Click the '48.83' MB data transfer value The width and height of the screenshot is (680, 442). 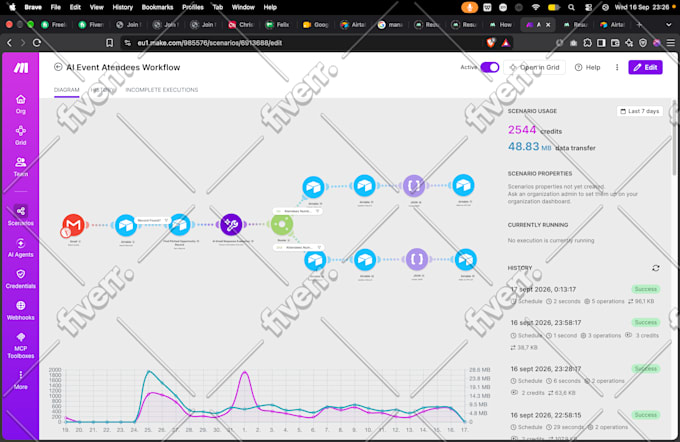tap(523, 147)
